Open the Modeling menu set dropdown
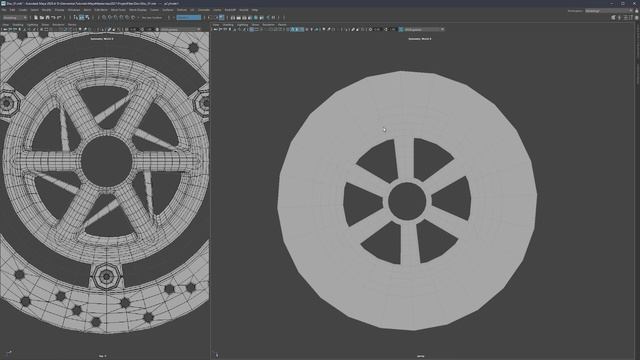 click(14, 18)
